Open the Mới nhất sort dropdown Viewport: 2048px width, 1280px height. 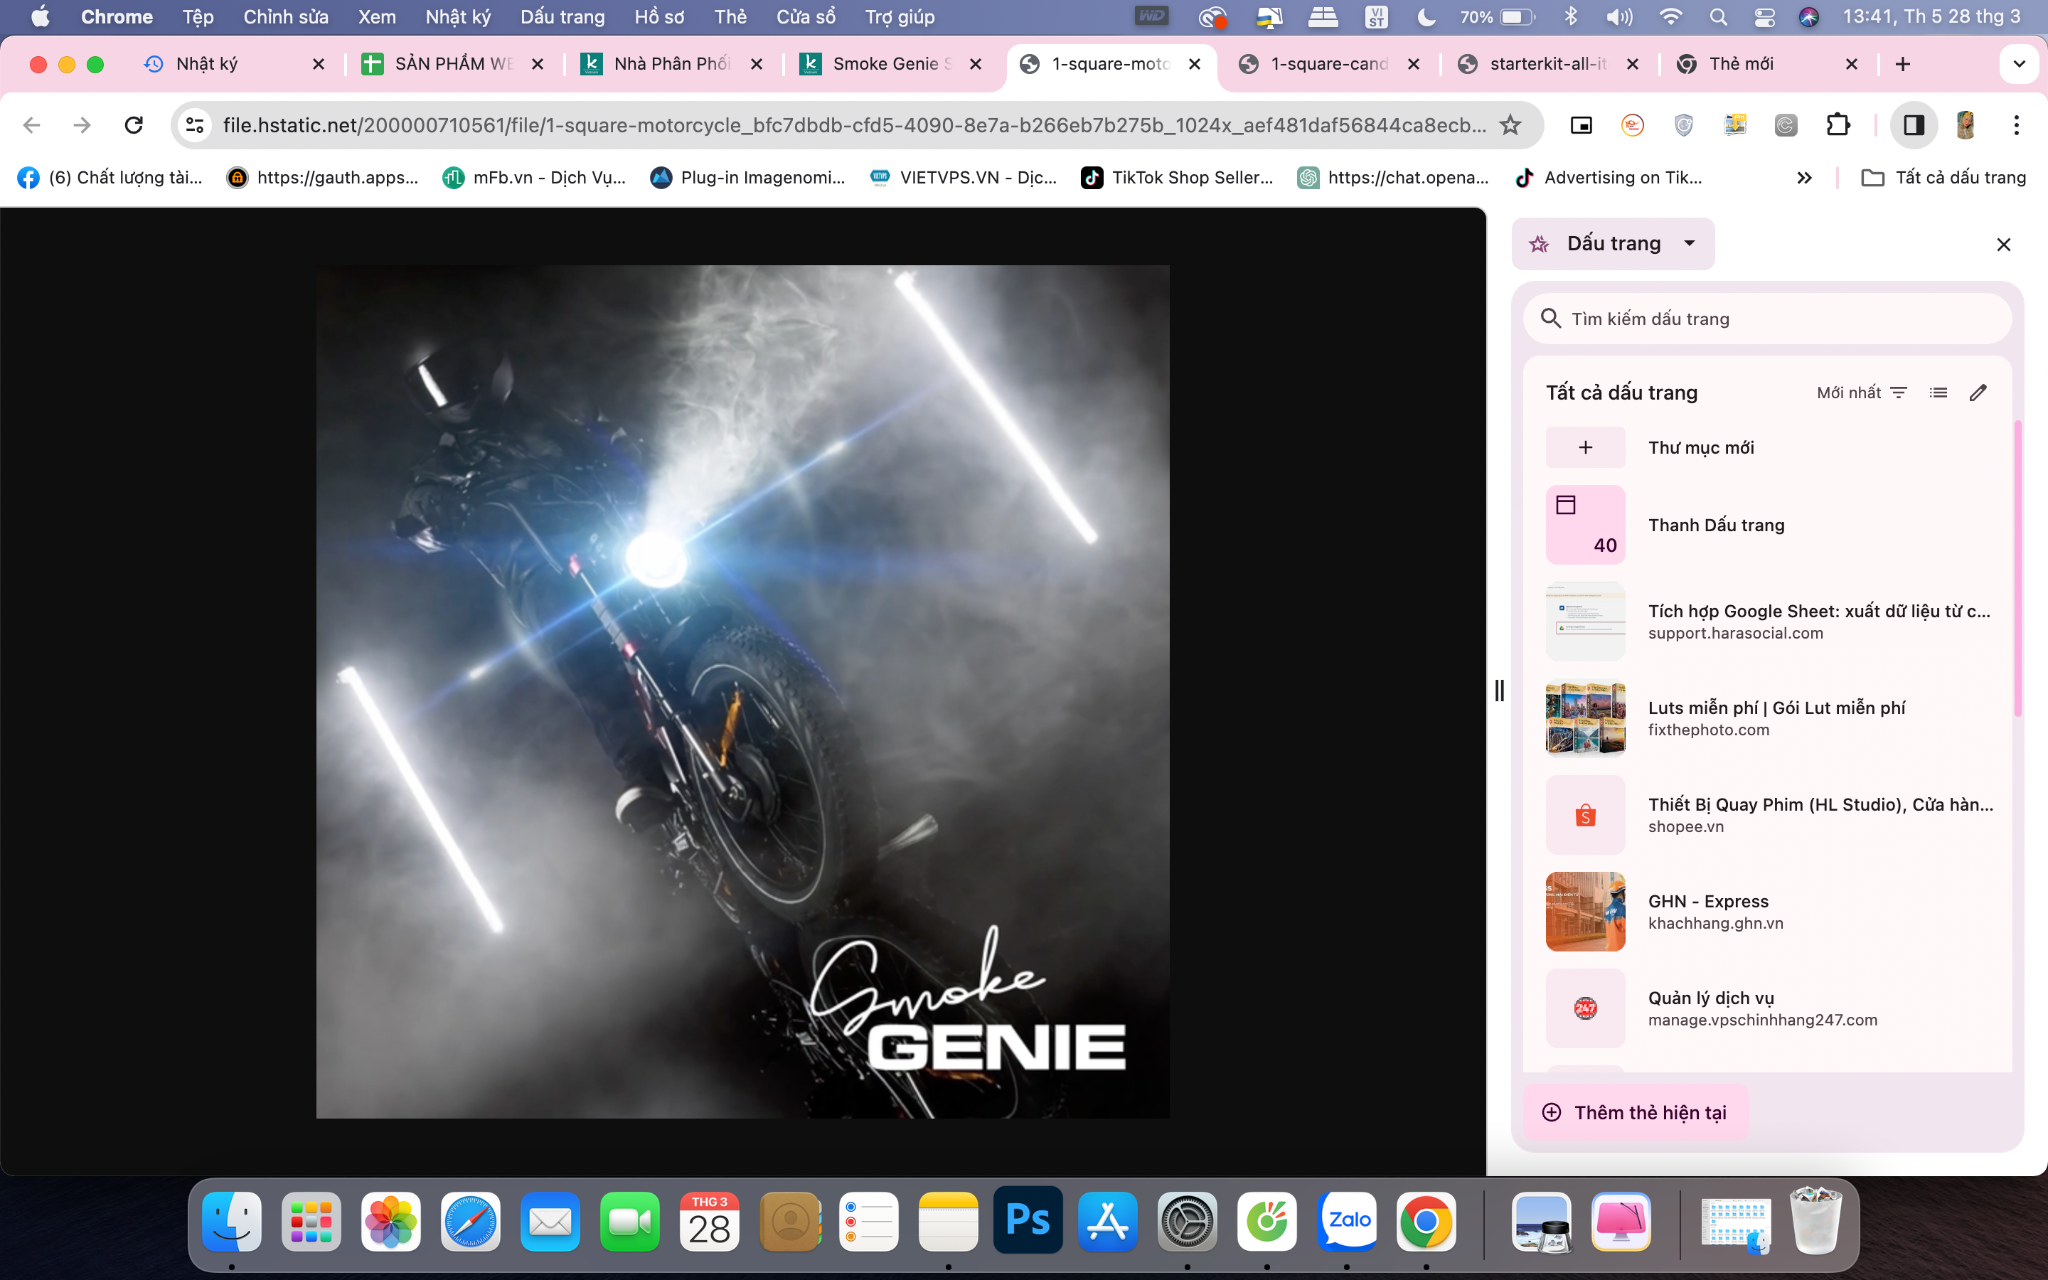click(x=1862, y=393)
